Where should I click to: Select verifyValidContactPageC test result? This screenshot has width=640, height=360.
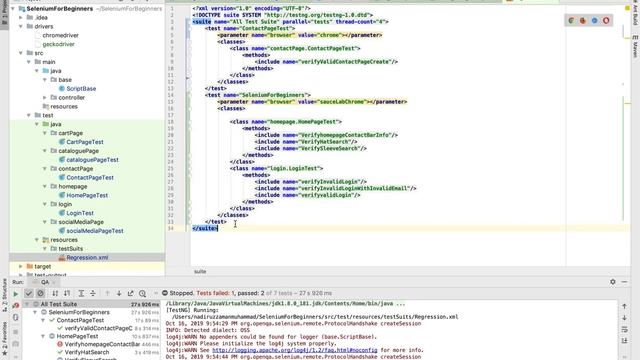tap(98, 328)
